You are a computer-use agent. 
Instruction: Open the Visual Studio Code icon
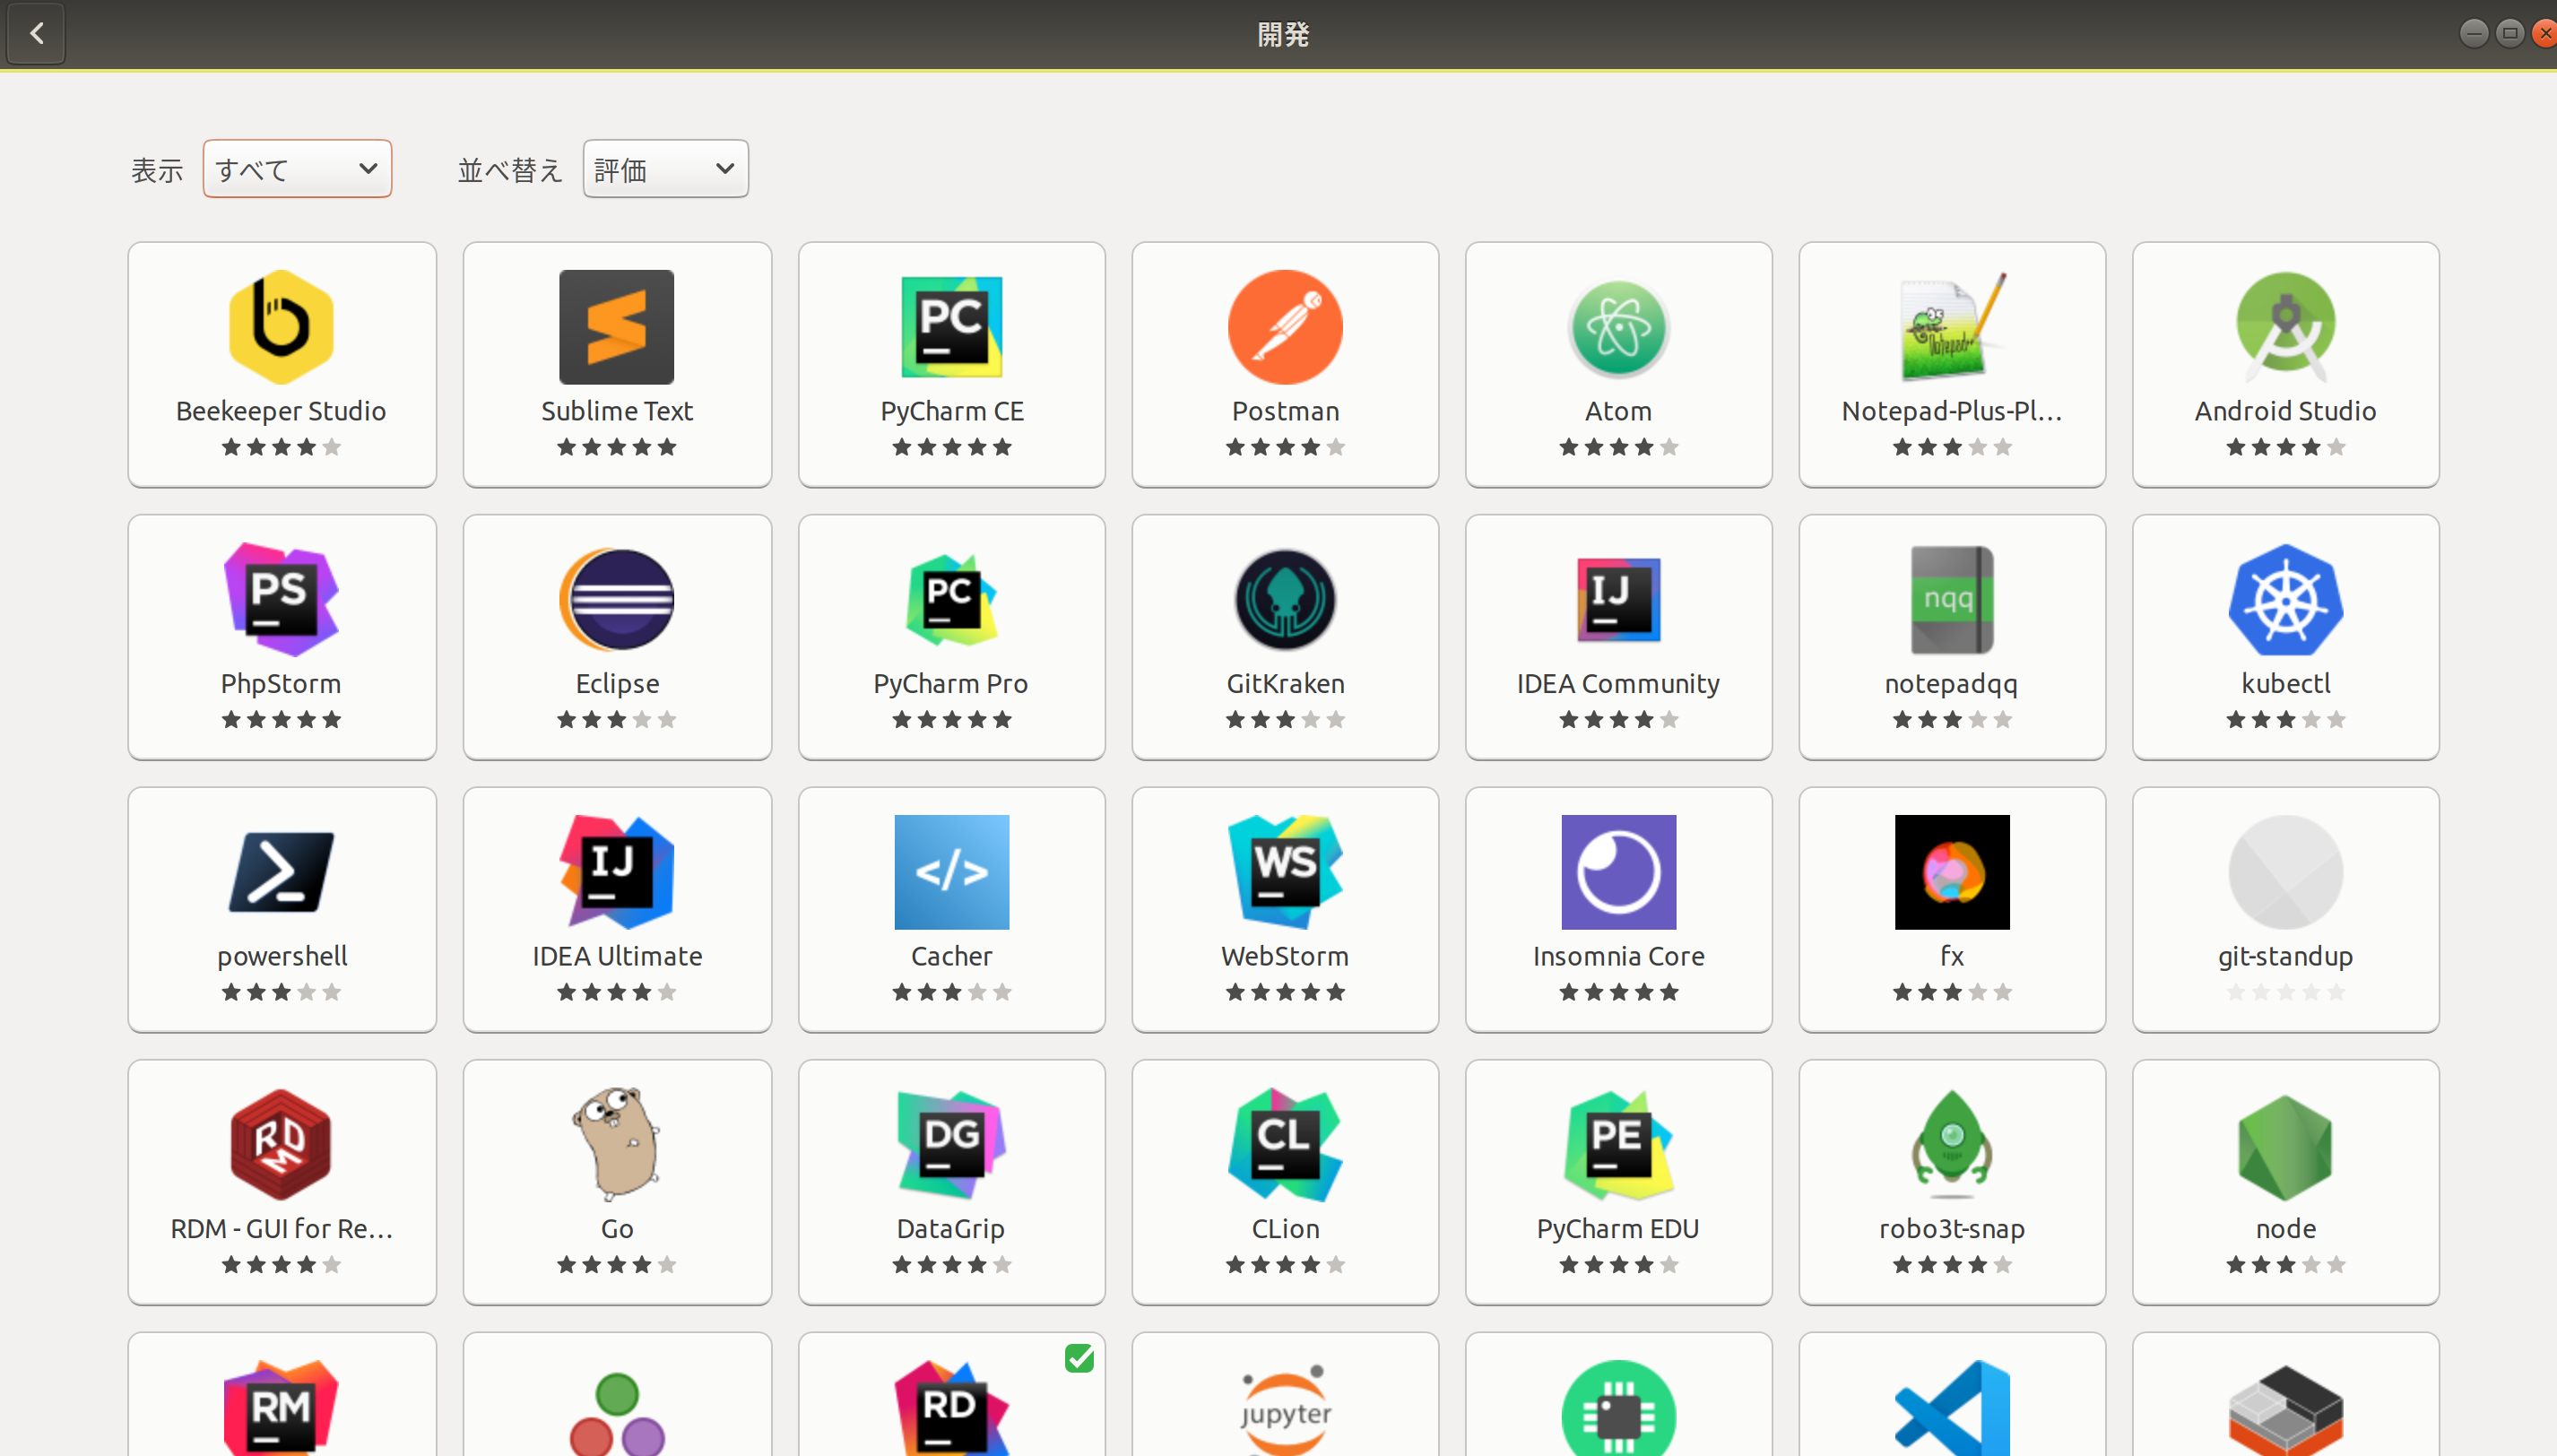tap(1952, 1408)
